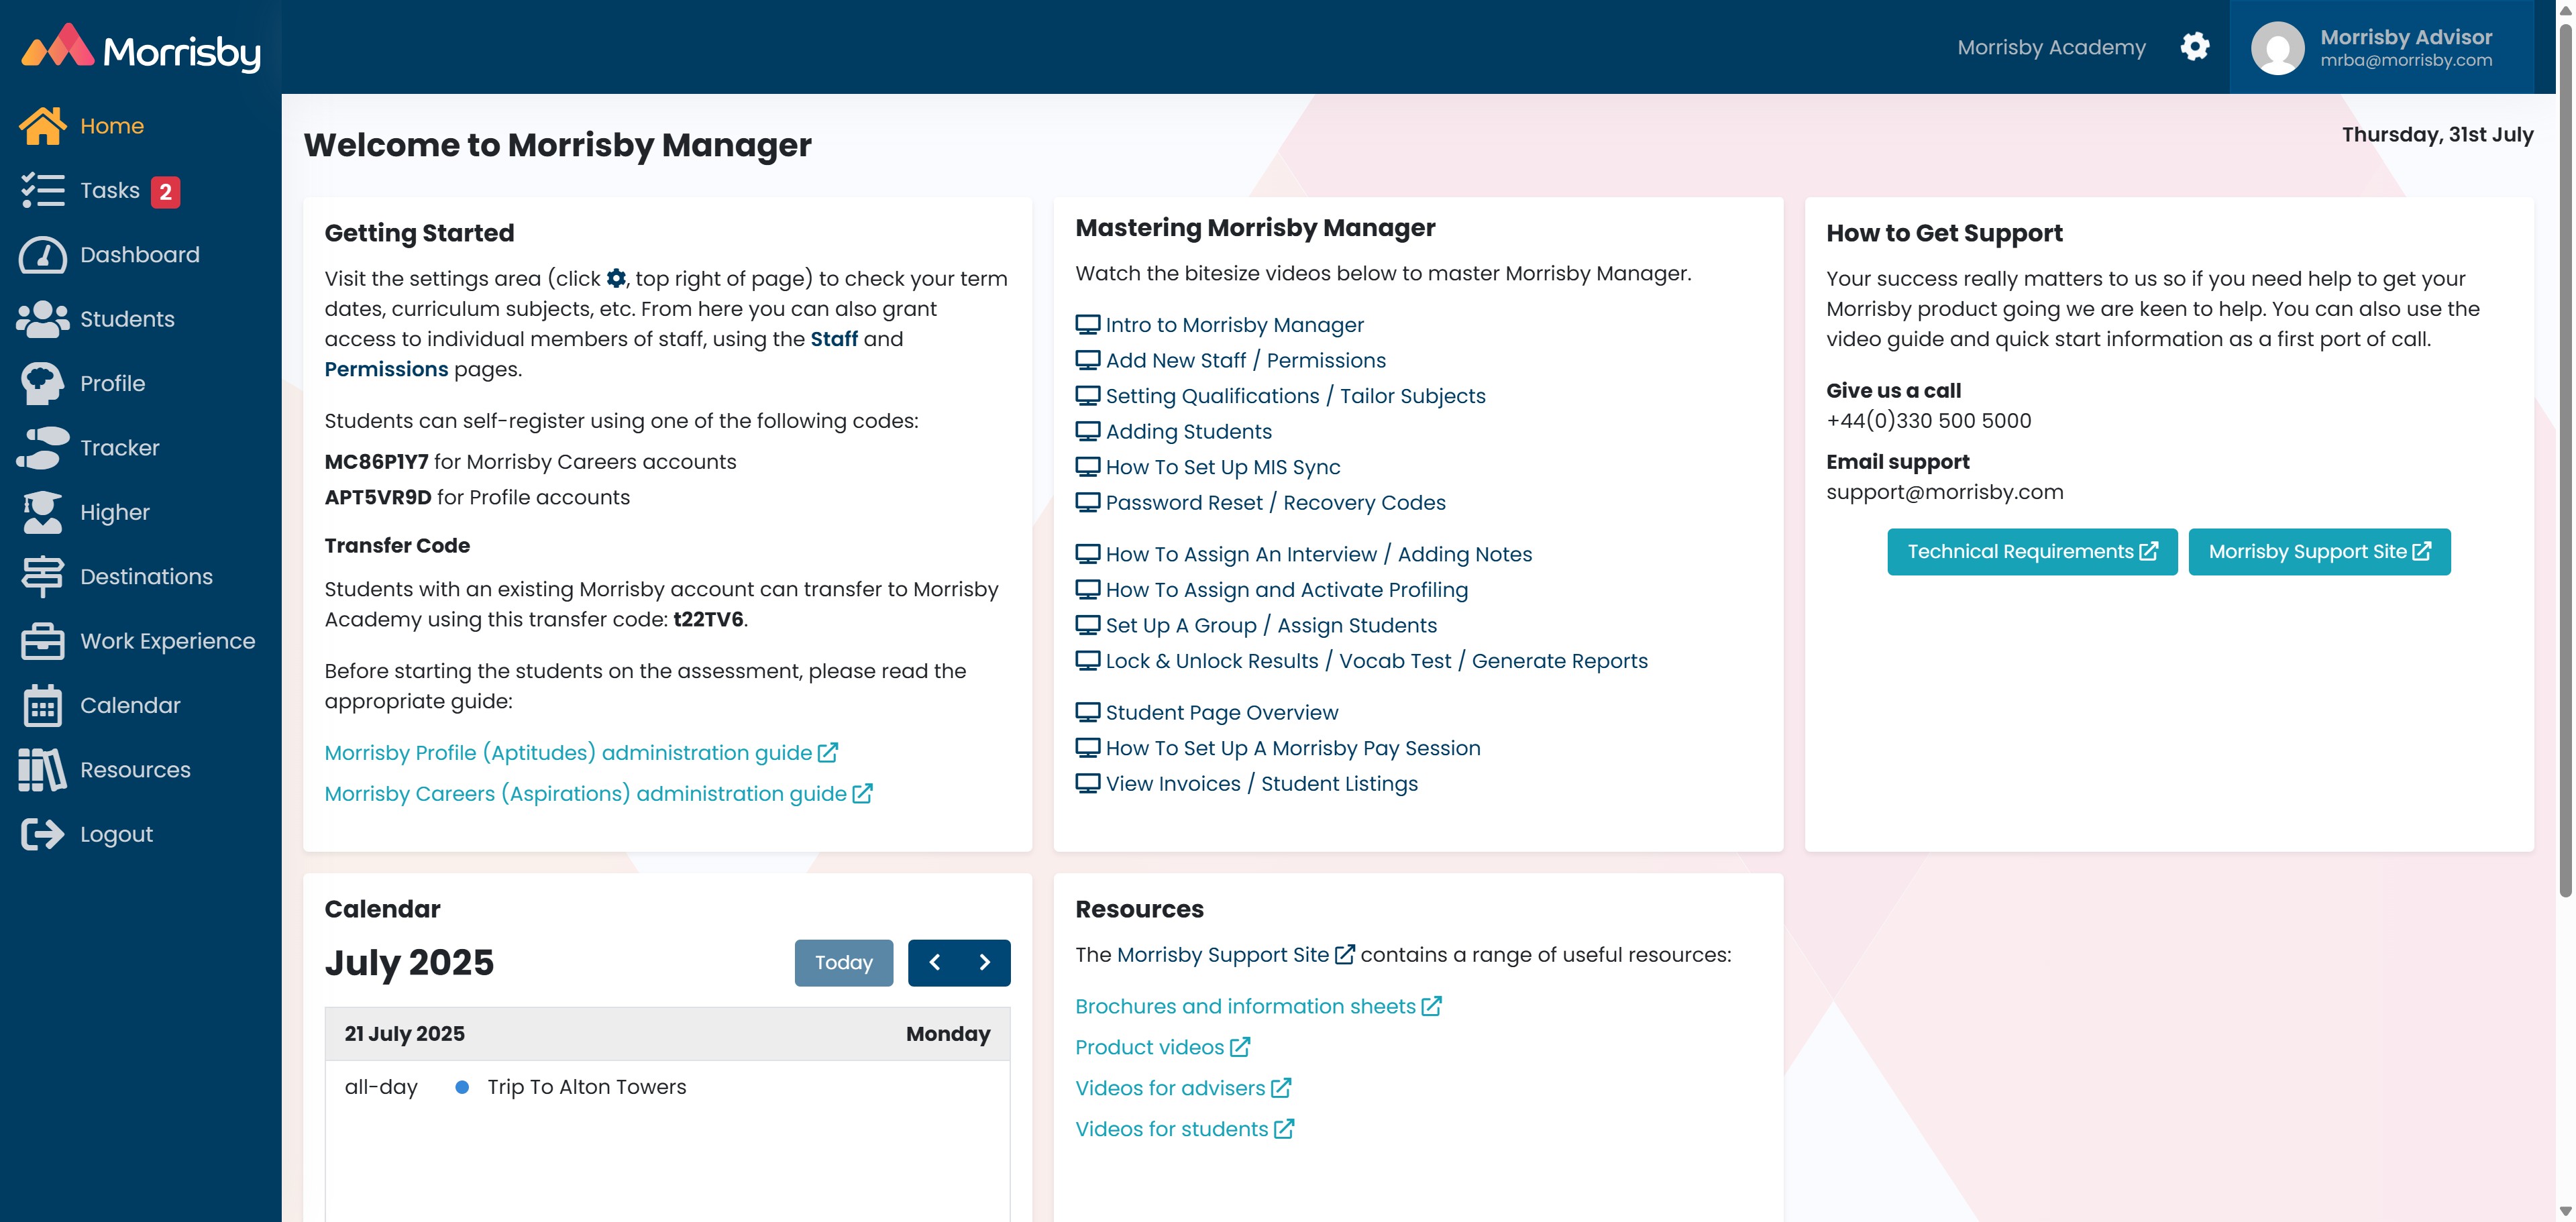The height and width of the screenshot is (1222, 2576).
Task: Click the Work Experience briefcase icon
Action: click(42, 641)
